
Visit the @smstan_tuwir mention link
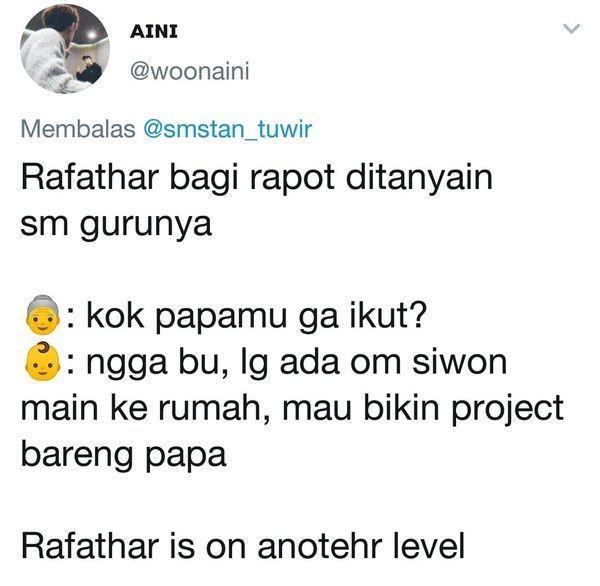pos(228,129)
